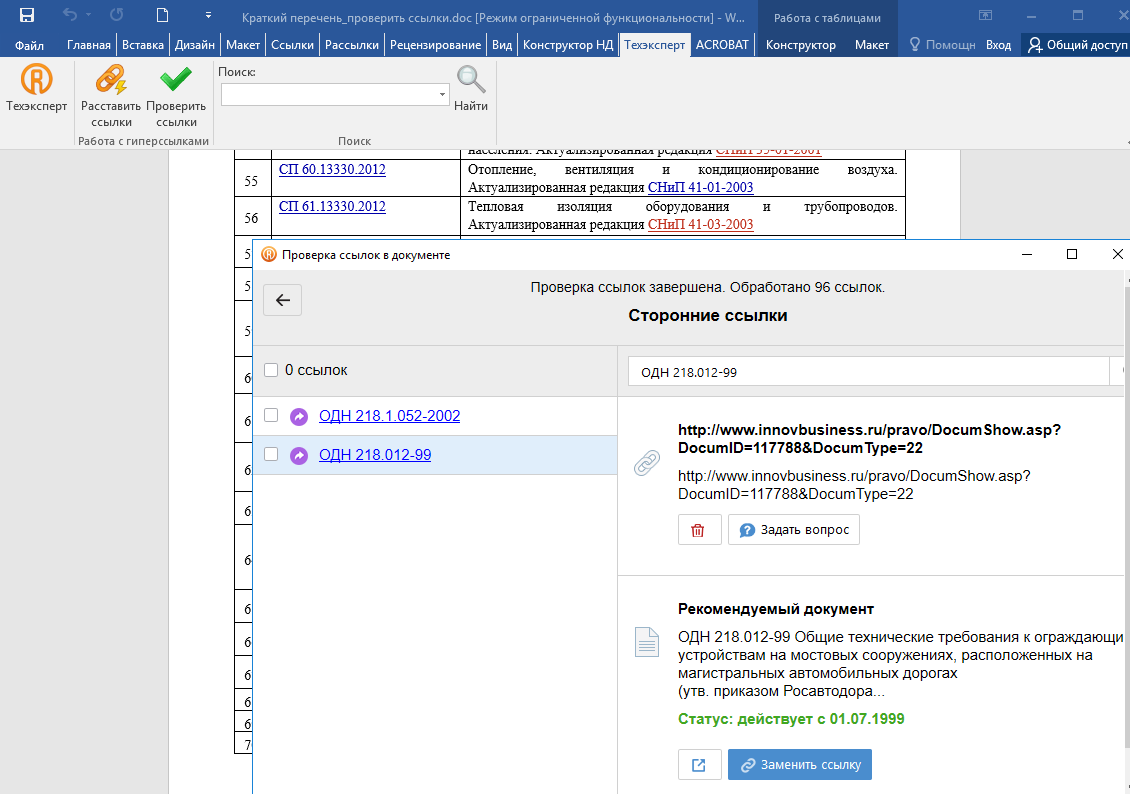Click the ОДН 218.012-99 search field
Viewport: 1130px width, 794px height.
point(868,372)
